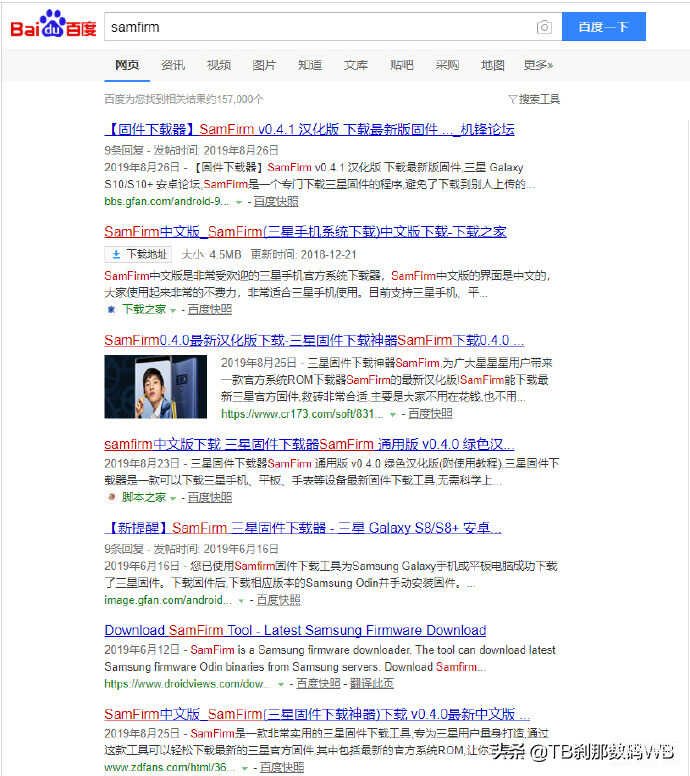Click result count text 约157,000个
Viewport: 690px width, 776px height.
(x=184, y=99)
